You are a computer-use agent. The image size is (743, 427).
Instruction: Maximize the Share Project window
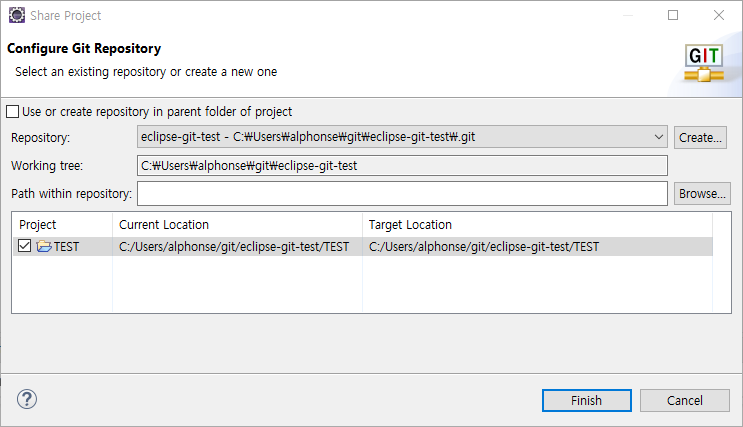pyautogui.click(x=673, y=15)
